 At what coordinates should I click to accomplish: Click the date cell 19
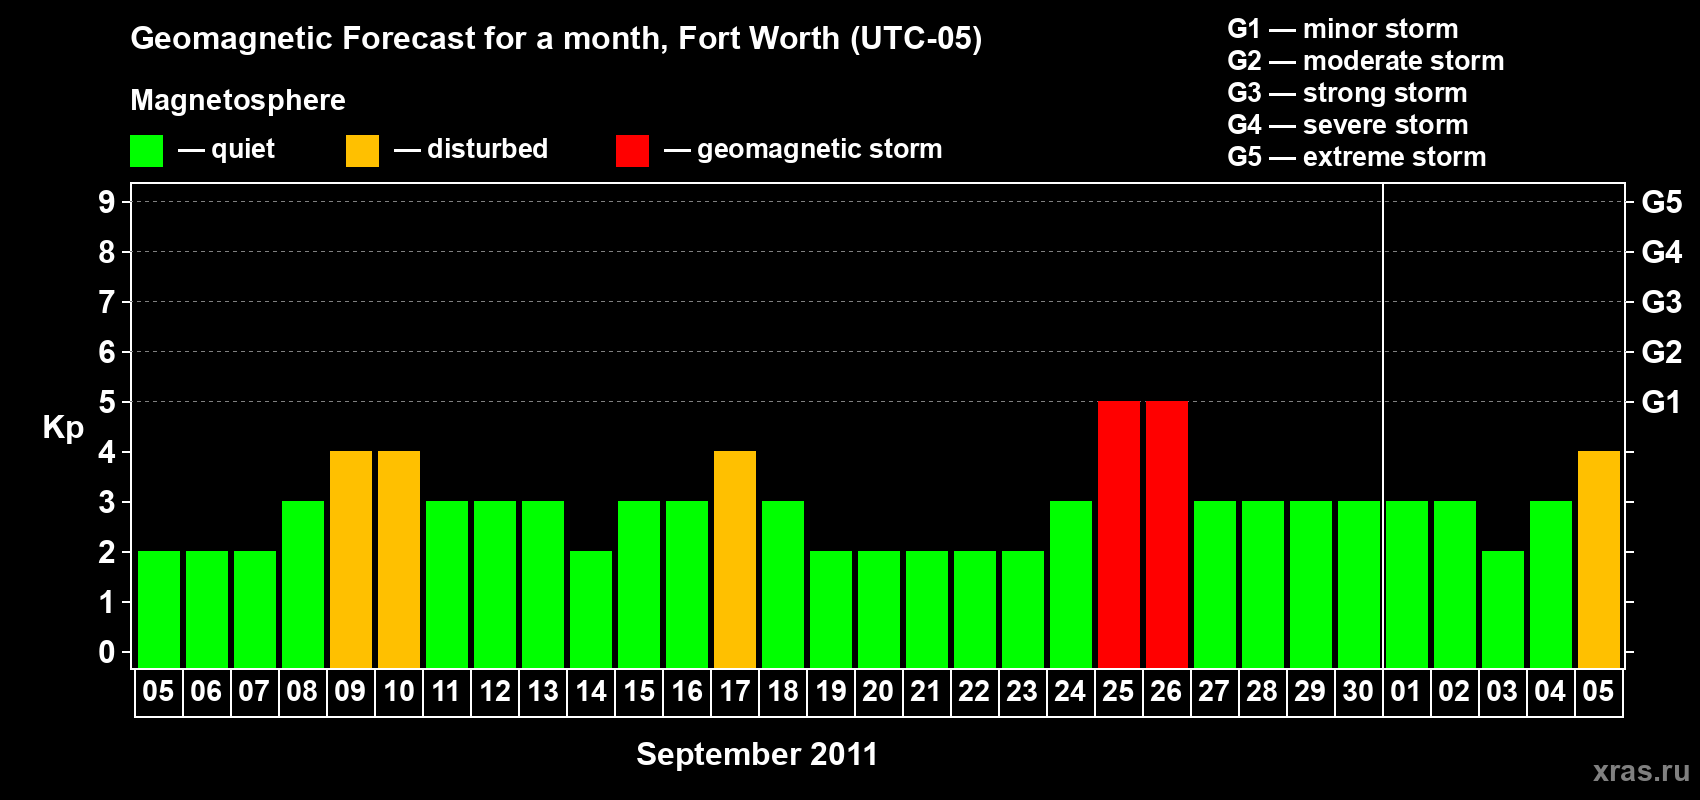click(x=831, y=692)
